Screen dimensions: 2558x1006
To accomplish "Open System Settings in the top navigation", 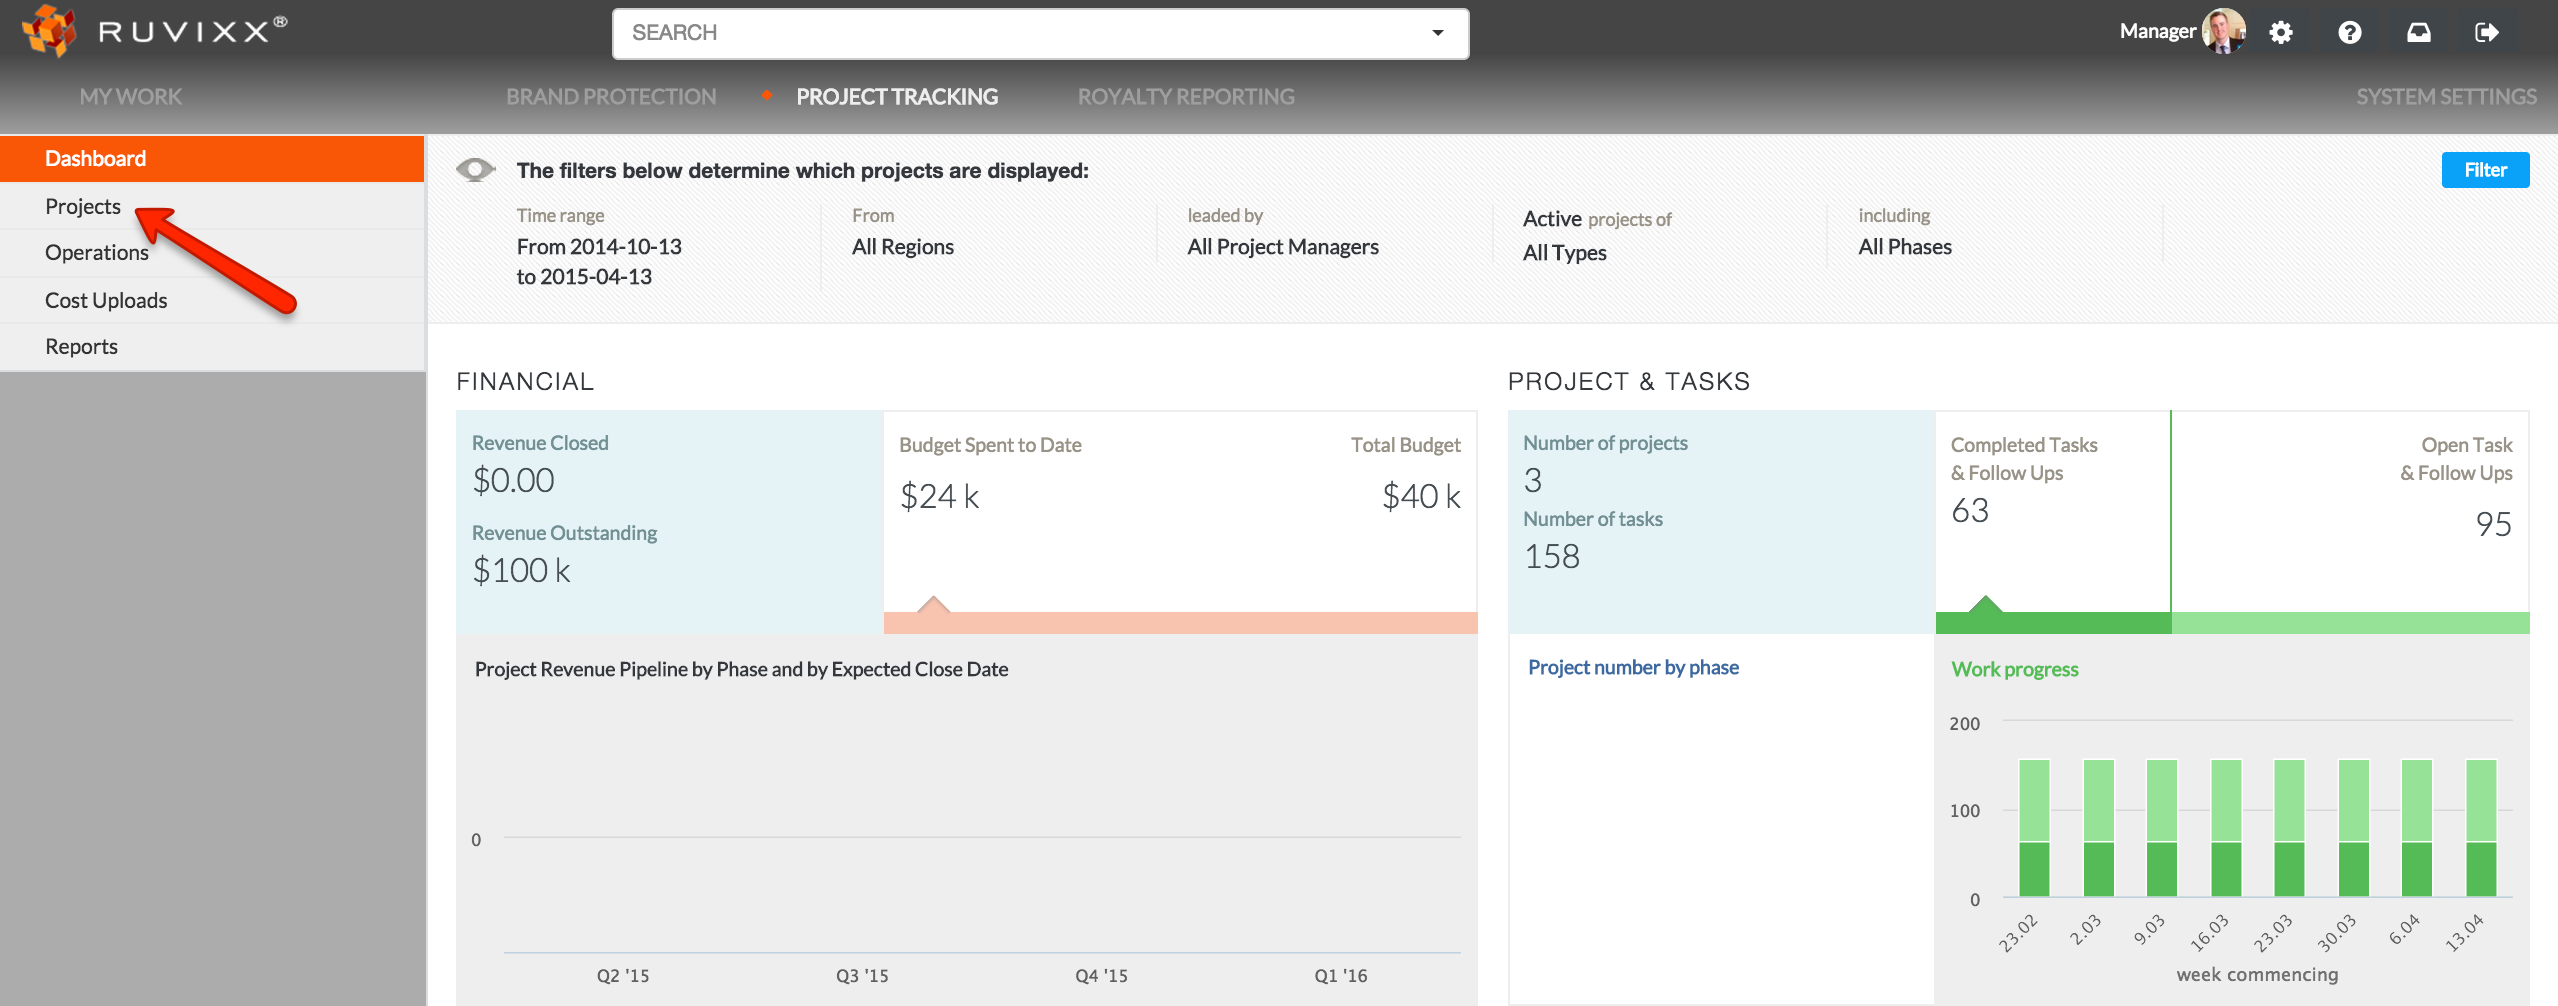I will coord(2445,97).
